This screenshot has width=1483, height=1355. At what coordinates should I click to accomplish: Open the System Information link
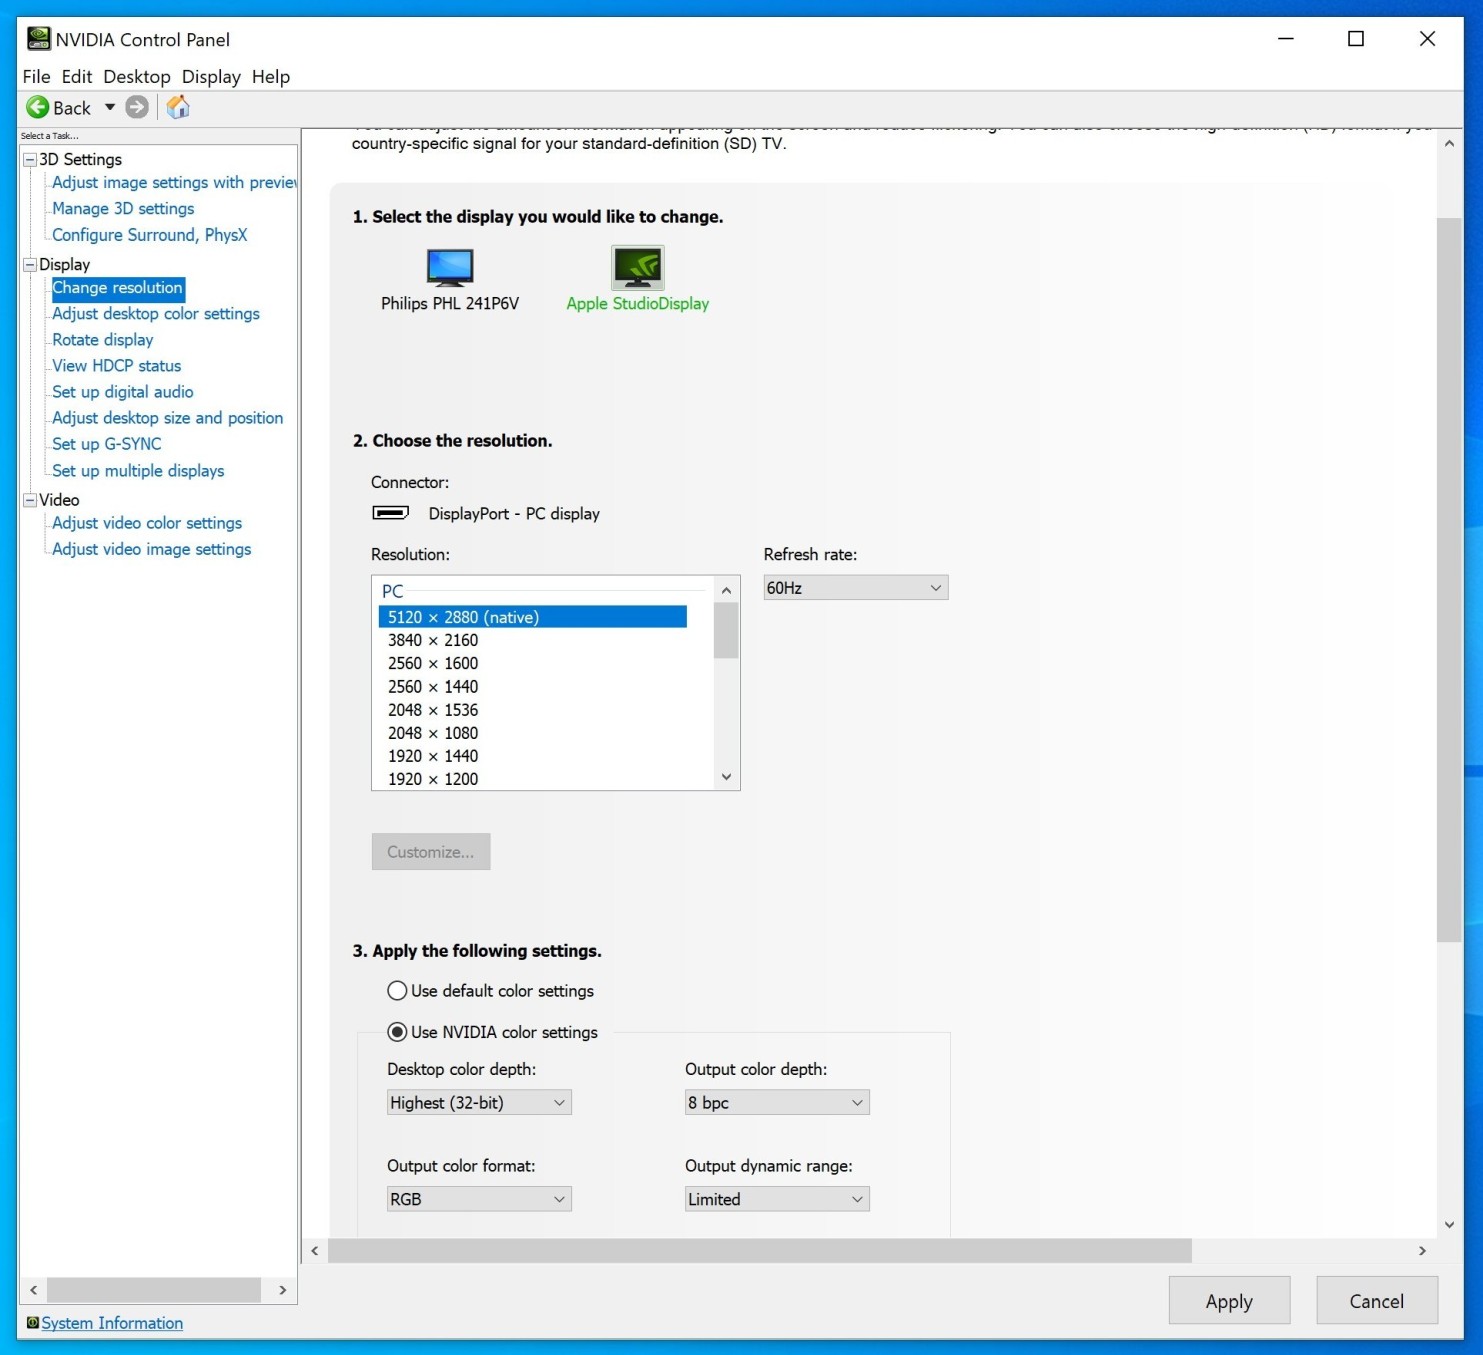click(112, 1323)
